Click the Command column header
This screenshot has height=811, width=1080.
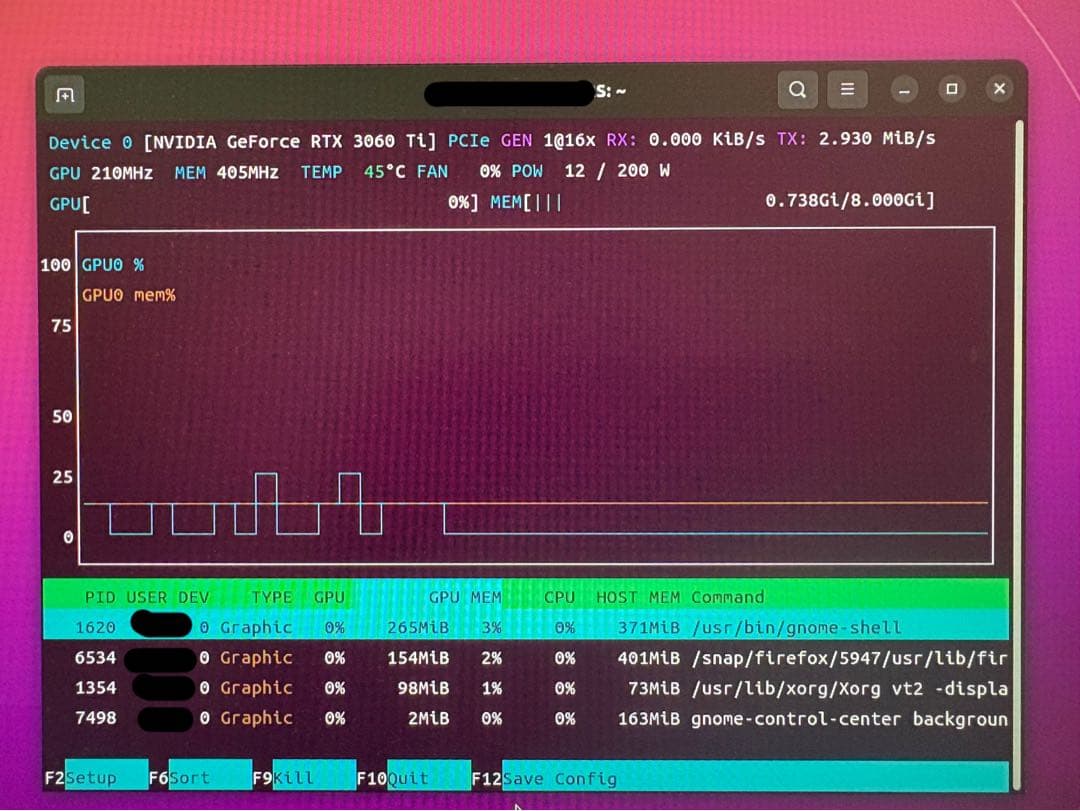tap(727, 597)
